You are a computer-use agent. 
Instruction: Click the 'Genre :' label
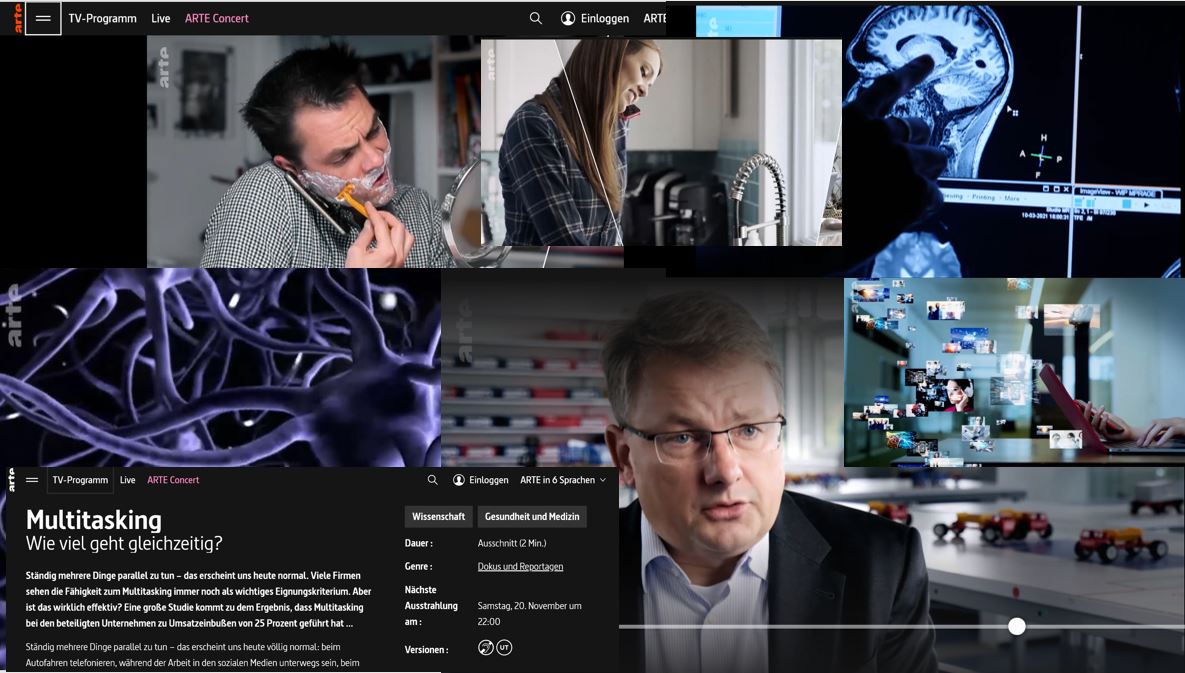click(x=419, y=566)
